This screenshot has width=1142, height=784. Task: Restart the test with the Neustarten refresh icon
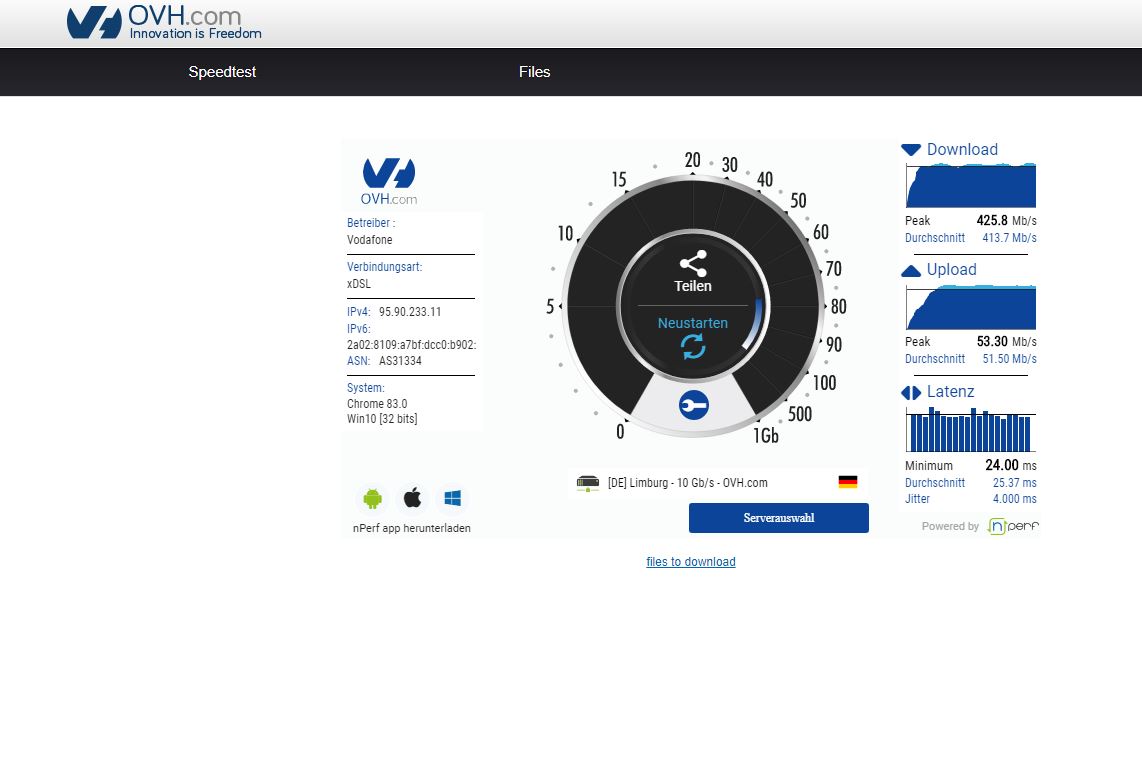point(693,346)
